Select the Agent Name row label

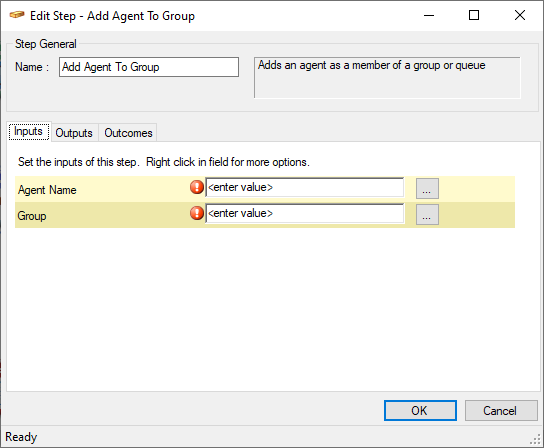click(x=47, y=190)
